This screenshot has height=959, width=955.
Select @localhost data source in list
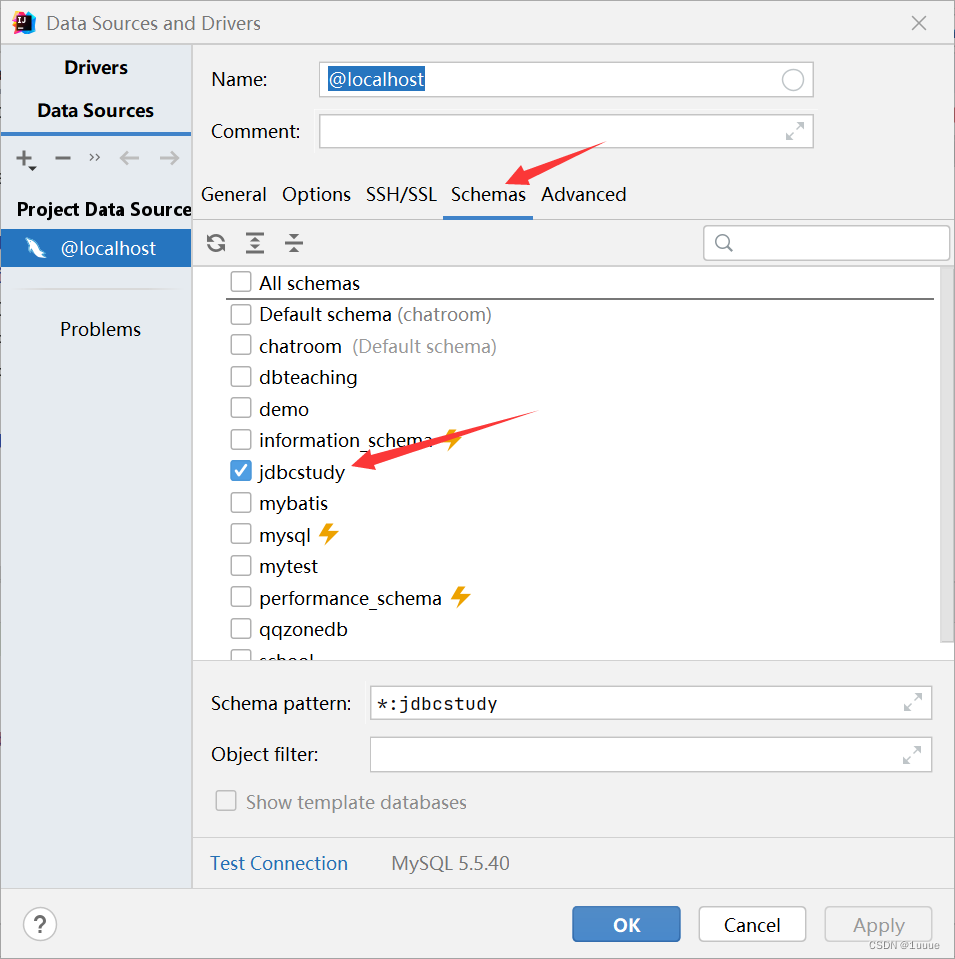coord(96,248)
